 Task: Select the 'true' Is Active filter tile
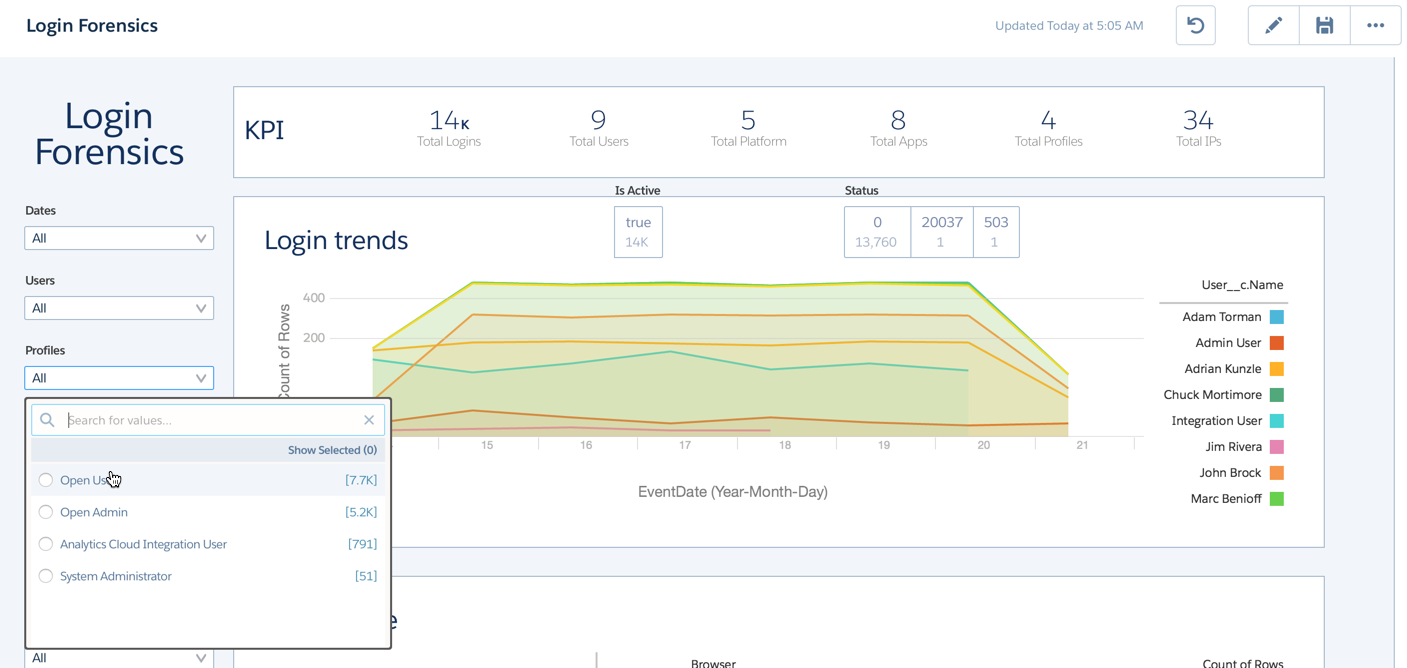[x=638, y=231]
